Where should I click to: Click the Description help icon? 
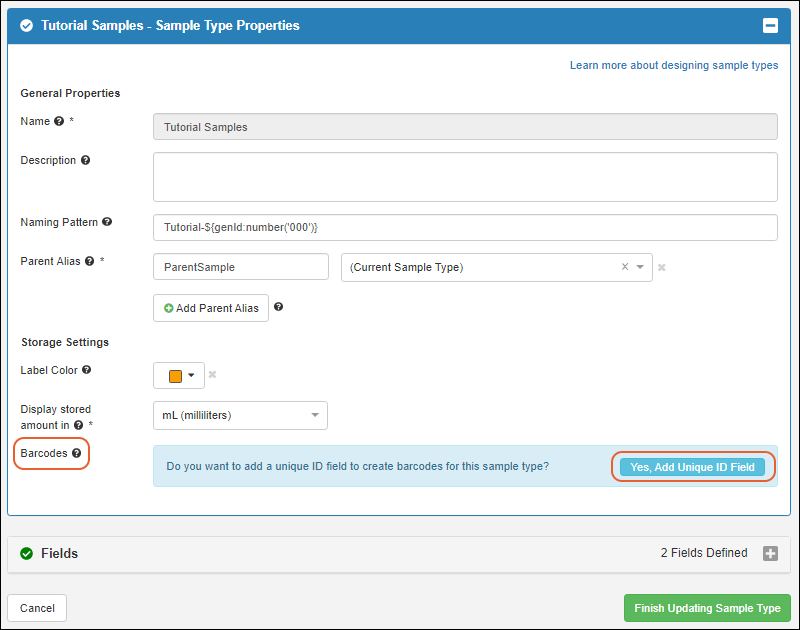pos(85,160)
